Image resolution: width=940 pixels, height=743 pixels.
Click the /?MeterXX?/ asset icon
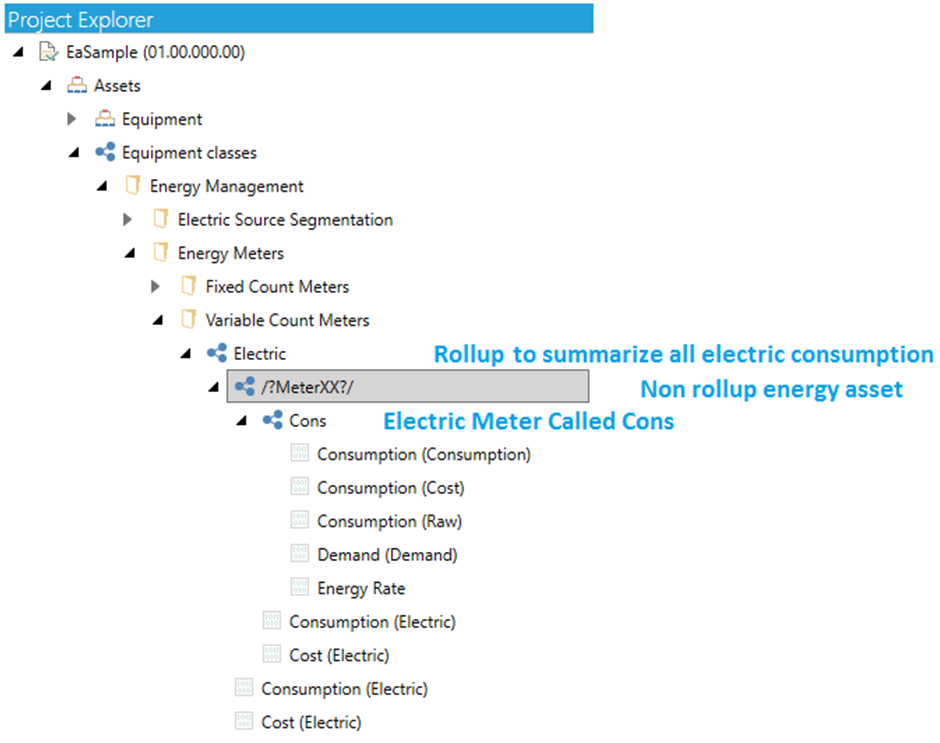pyautogui.click(x=245, y=387)
